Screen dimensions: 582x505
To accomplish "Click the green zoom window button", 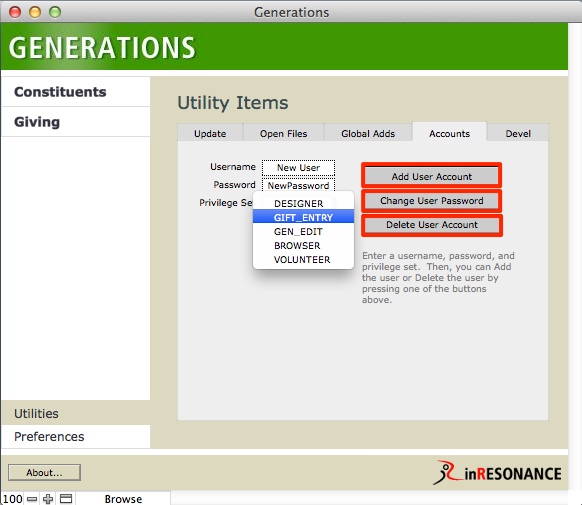I will 55,12.
